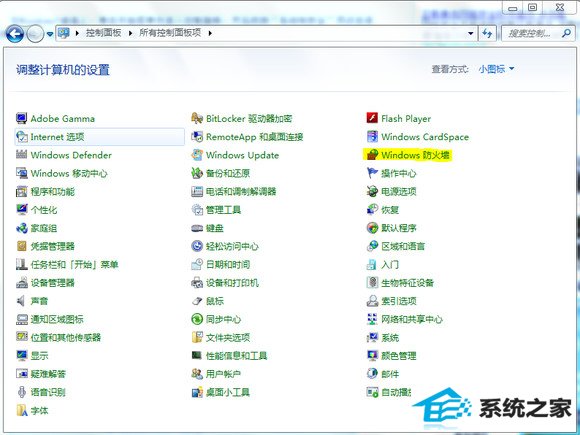Open 语音识别 link
This screenshot has width=580, height=435.
[48, 392]
